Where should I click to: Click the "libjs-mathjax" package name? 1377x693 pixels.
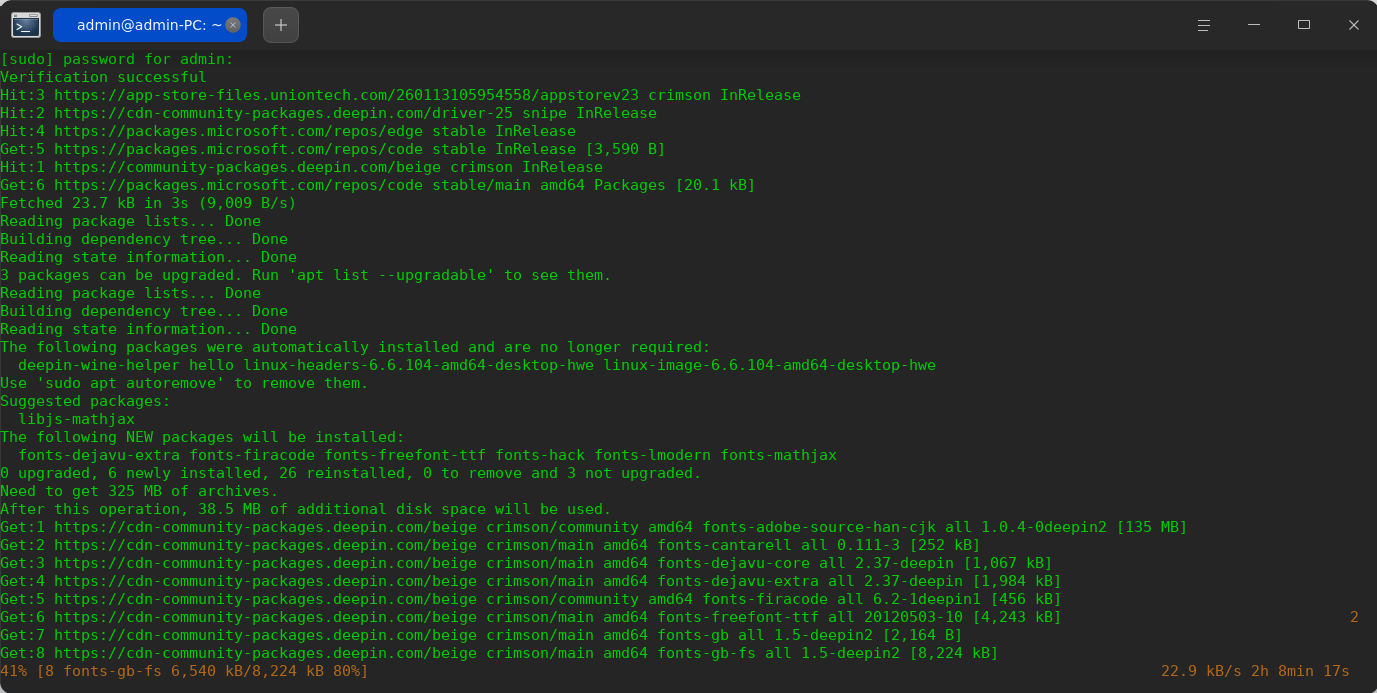pyautogui.click(x=76, y=419)
